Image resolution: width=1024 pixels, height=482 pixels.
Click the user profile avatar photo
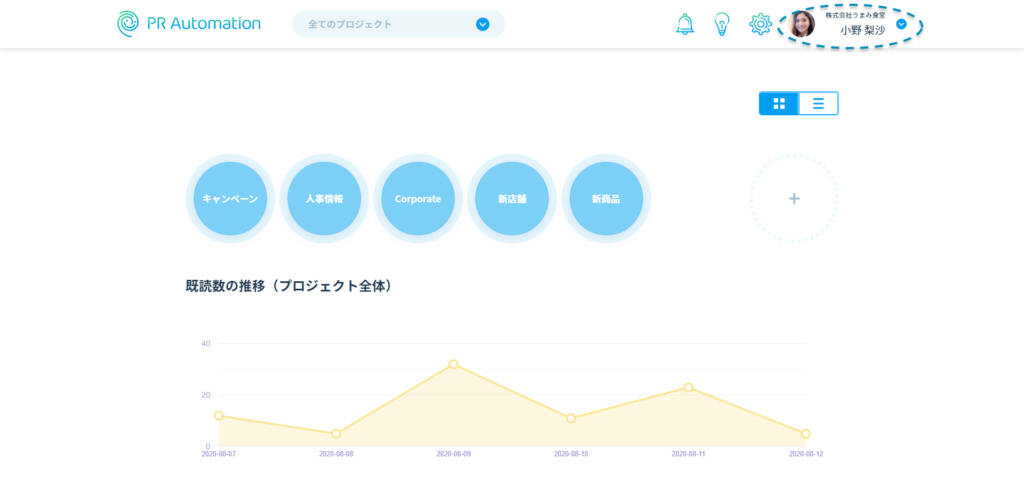802,24
